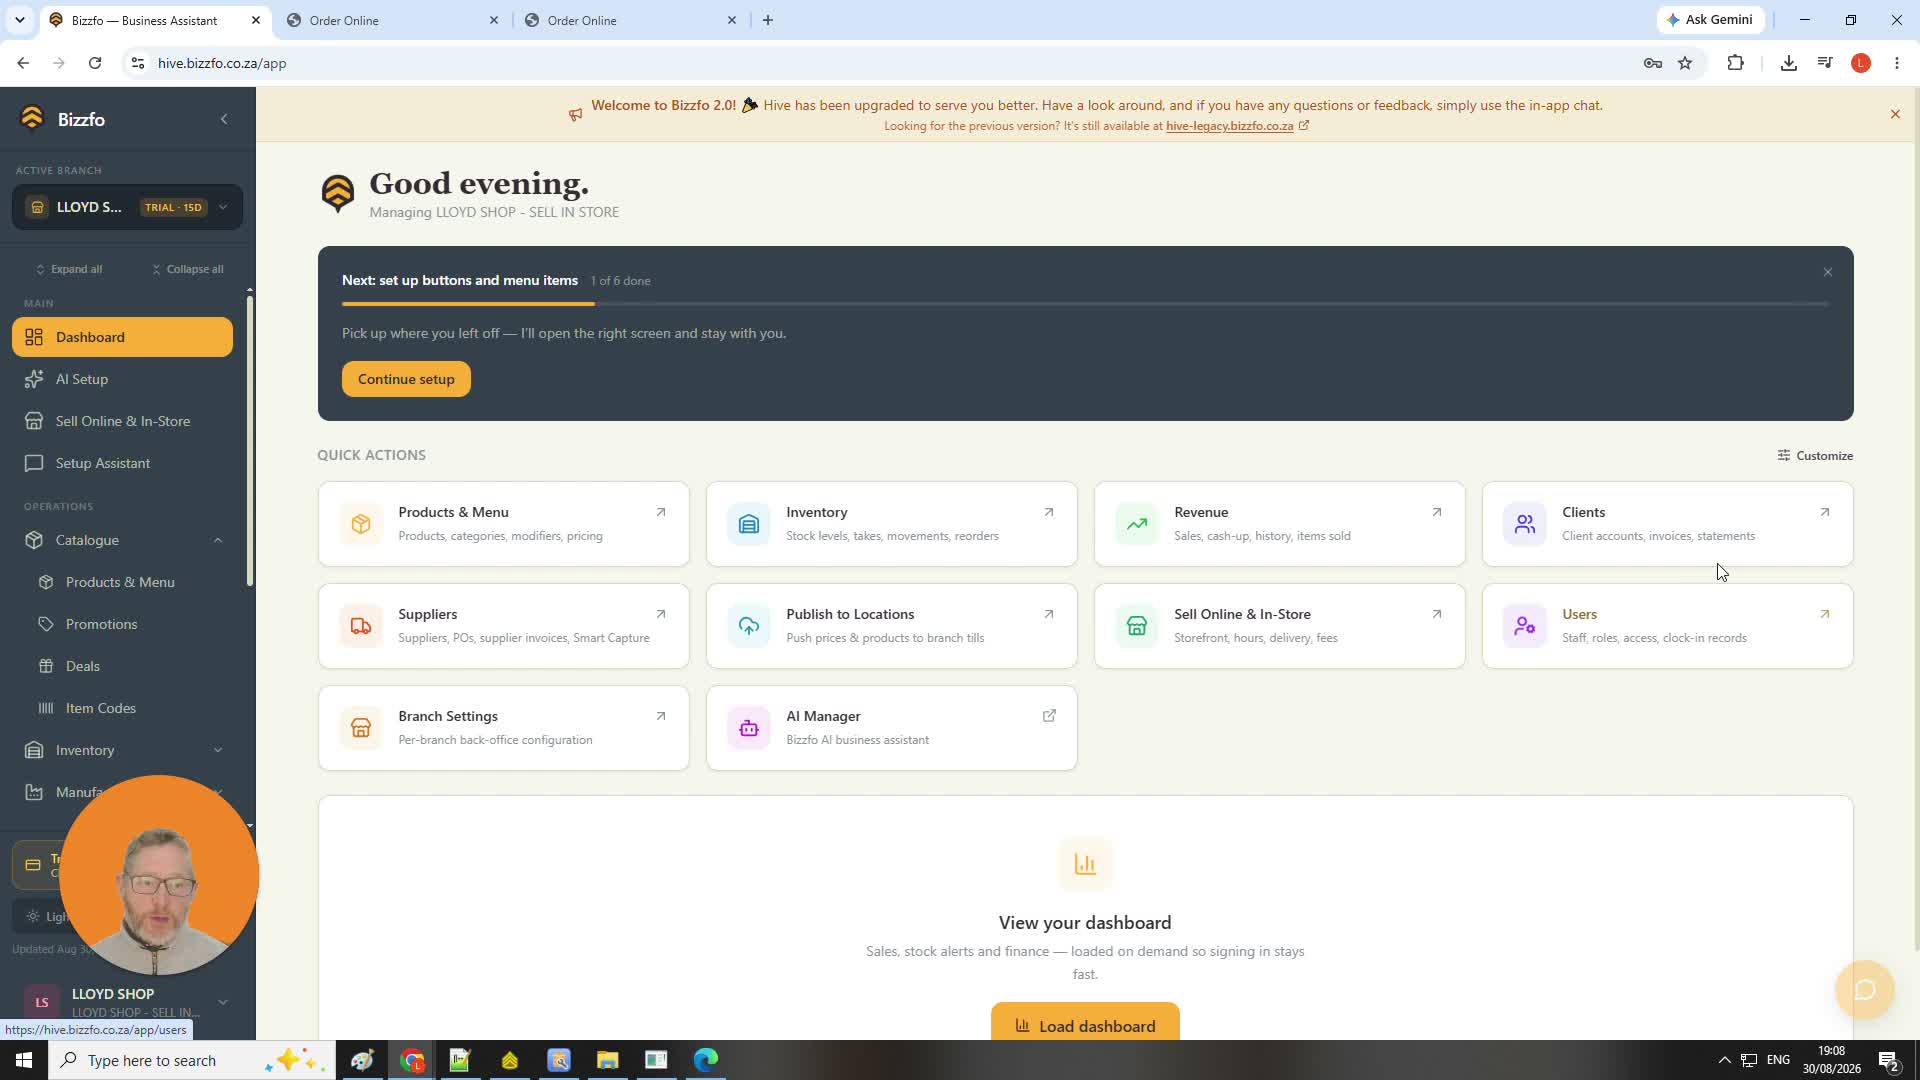Screen dimensions: 1920x1080
Task: Show hidden system tray icons
Action: [x=1724, y=1060]
